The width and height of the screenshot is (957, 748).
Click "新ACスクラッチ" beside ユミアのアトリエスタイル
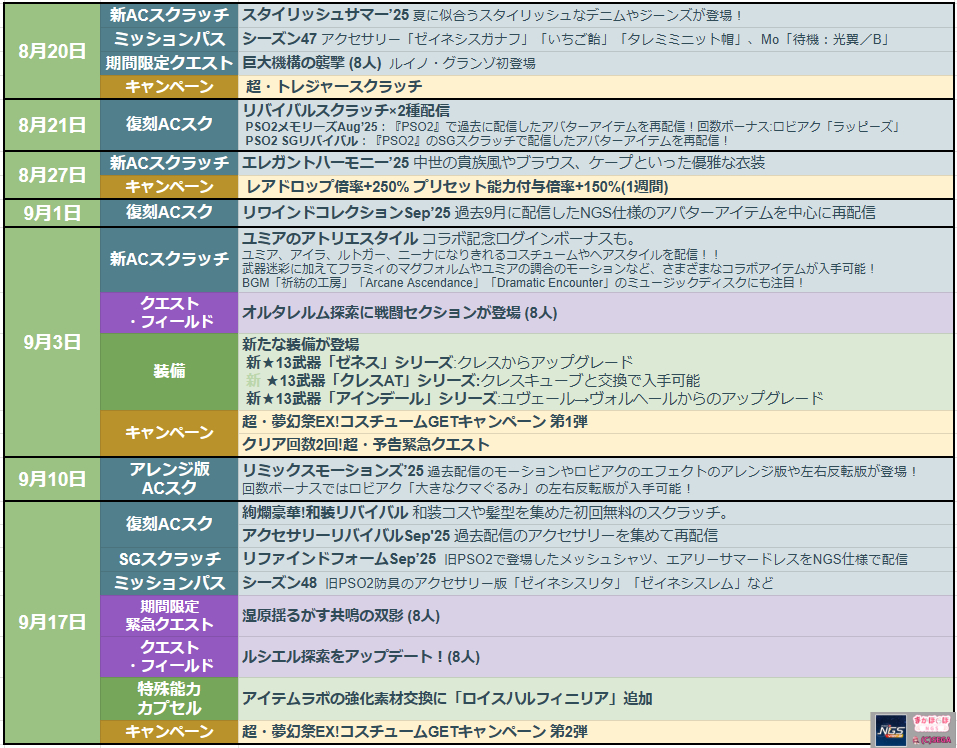(169, 259)
